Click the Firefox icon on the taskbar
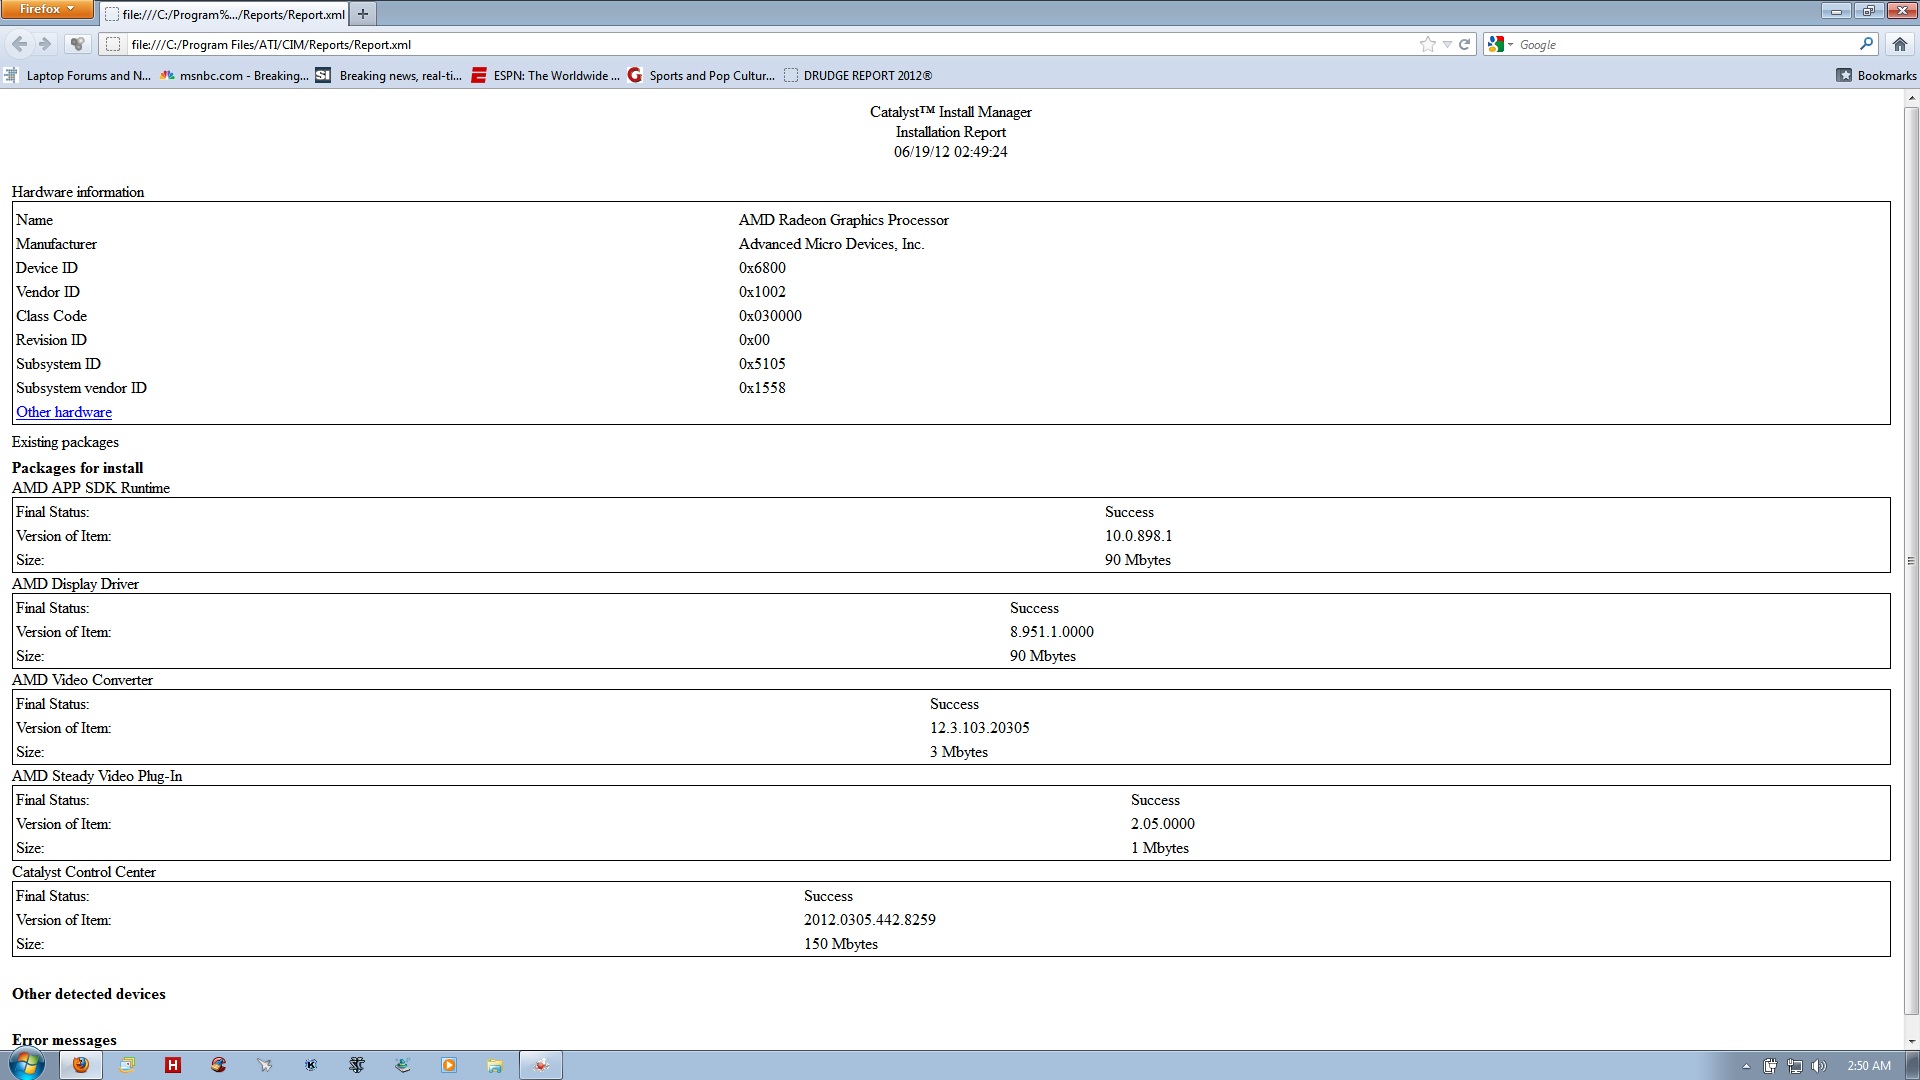Viewport: 1920px width, 1080px height. tap(81, 1065)
